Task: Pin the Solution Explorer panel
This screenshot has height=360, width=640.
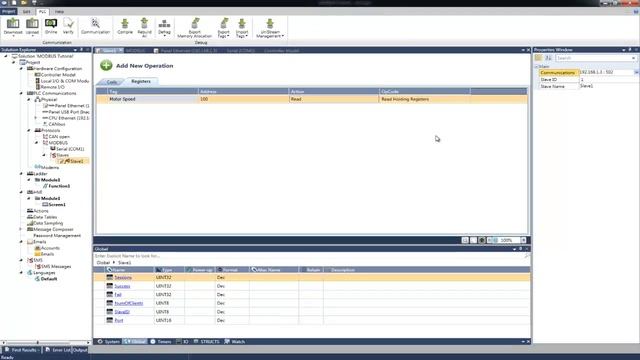Action: coord(81,50)
